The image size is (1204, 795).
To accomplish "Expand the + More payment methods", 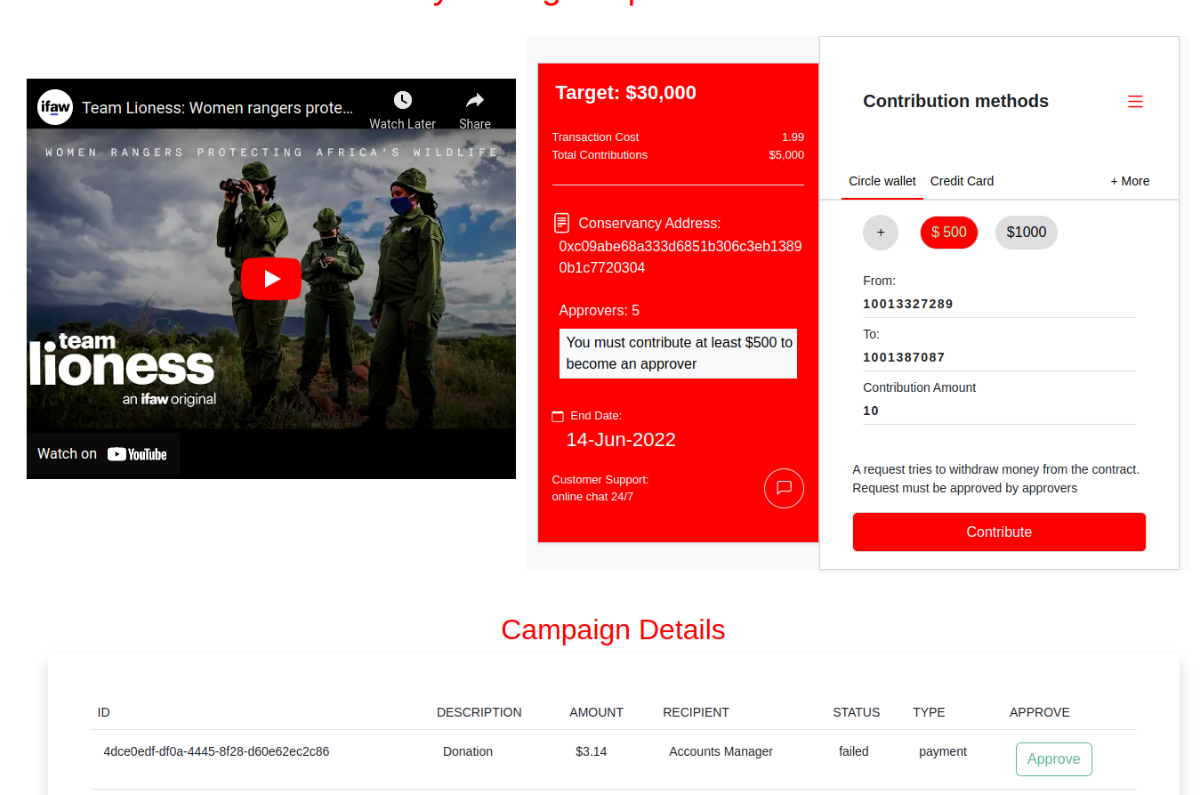I will [x=1129, y=181].
